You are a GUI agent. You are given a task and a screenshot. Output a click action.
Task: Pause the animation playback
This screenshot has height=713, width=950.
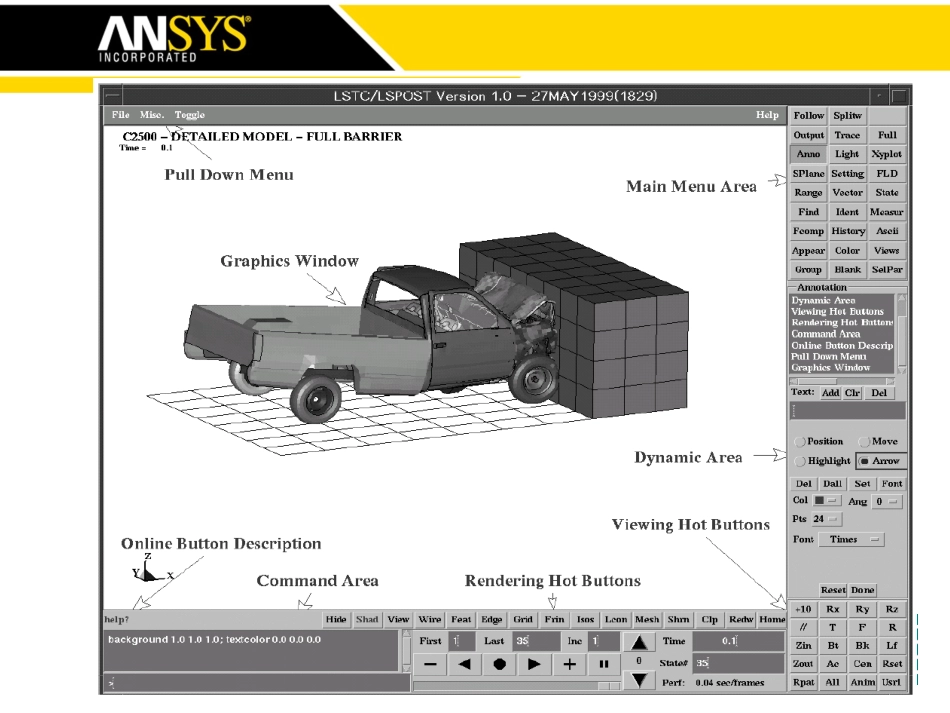[604, 664]
